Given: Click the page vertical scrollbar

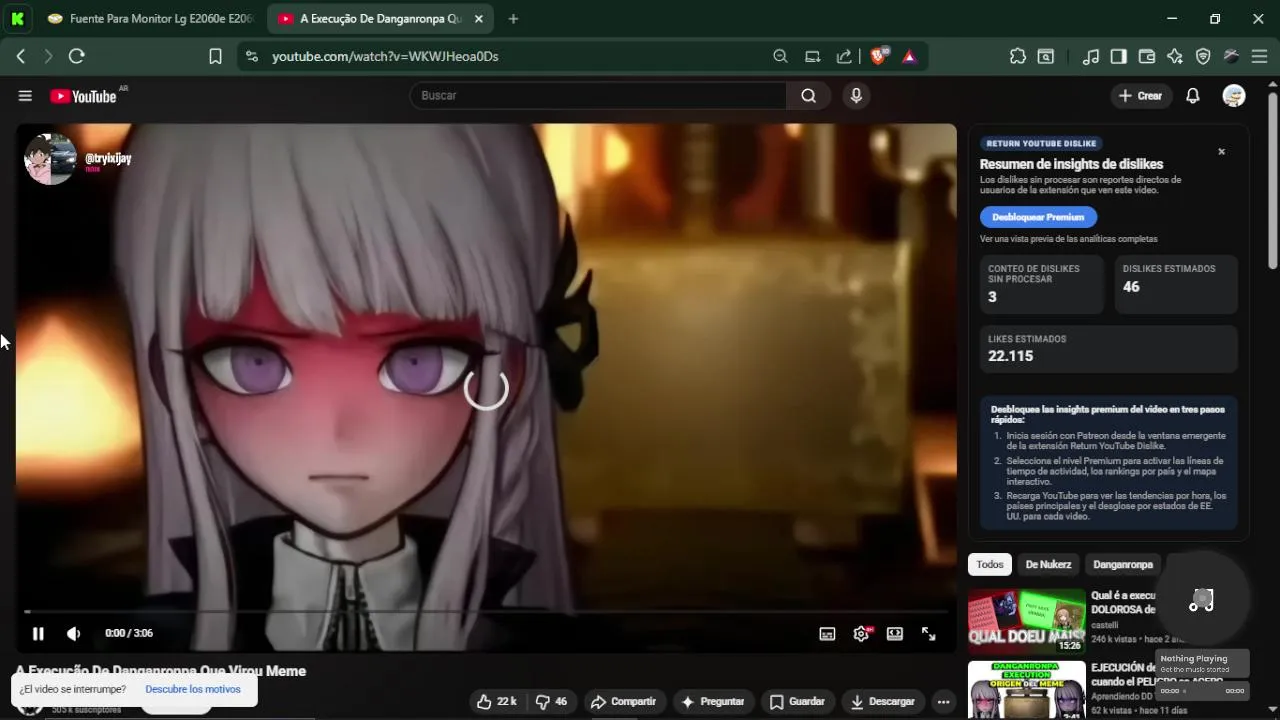Looking at the screenshot, I should (1273, 180).
